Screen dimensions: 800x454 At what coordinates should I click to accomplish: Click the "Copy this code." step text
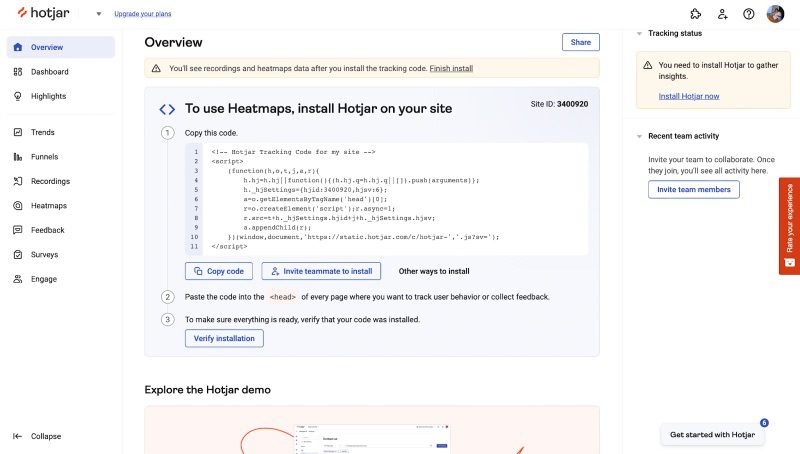(x=211, y=133)
